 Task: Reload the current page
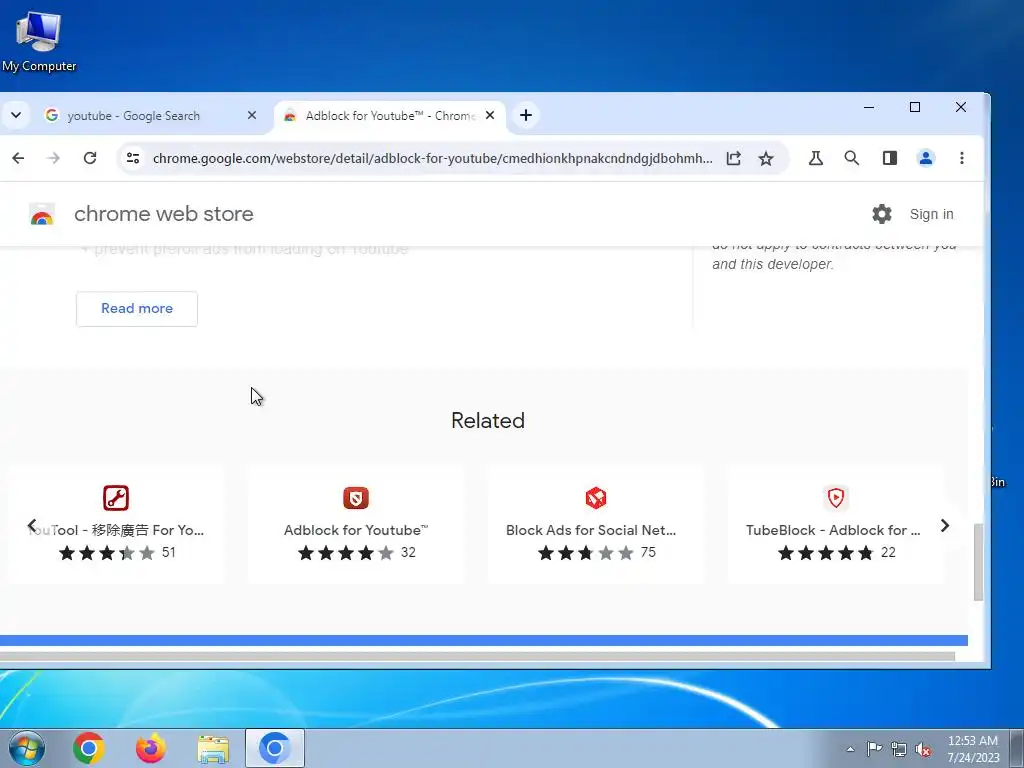click(90, 158)
